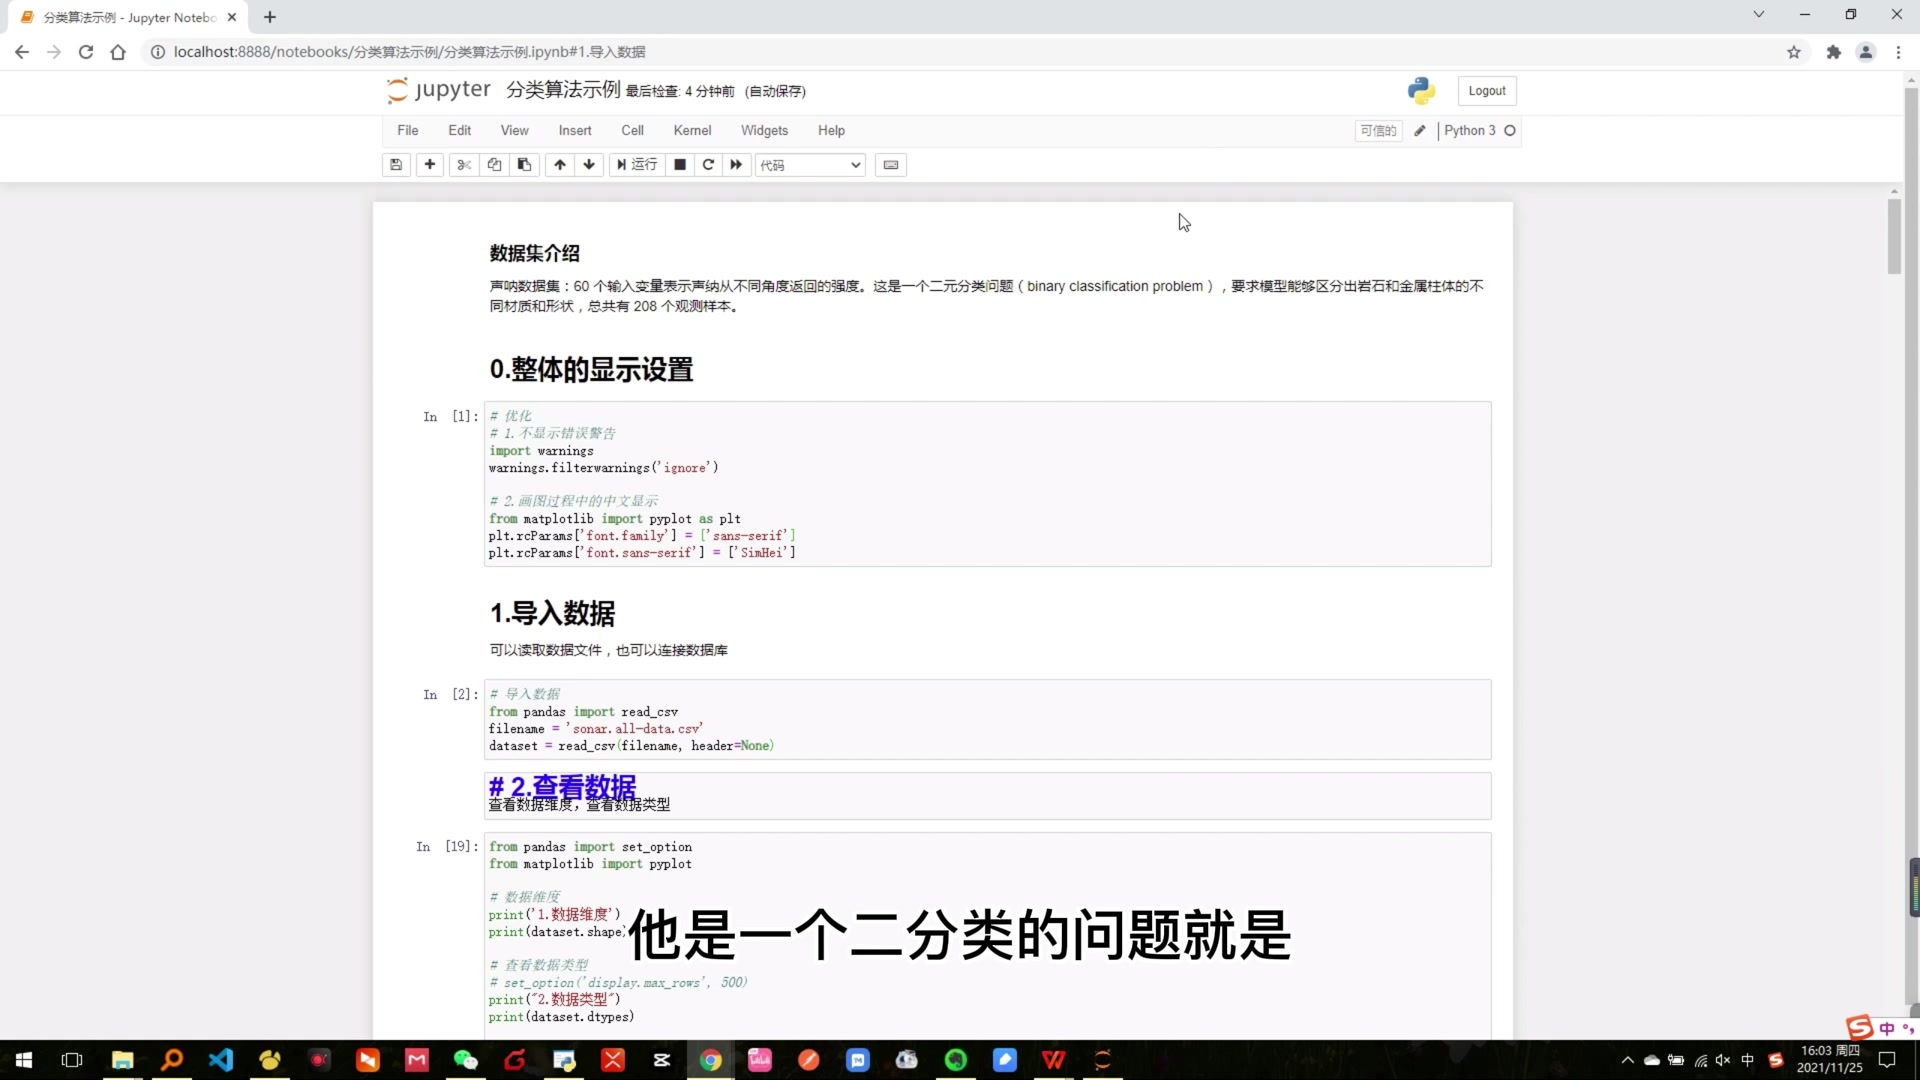Open Visual Studio Code from taskbar
The width and height of the screenshot is (1920, 1080).
[x=221, y=1060]
